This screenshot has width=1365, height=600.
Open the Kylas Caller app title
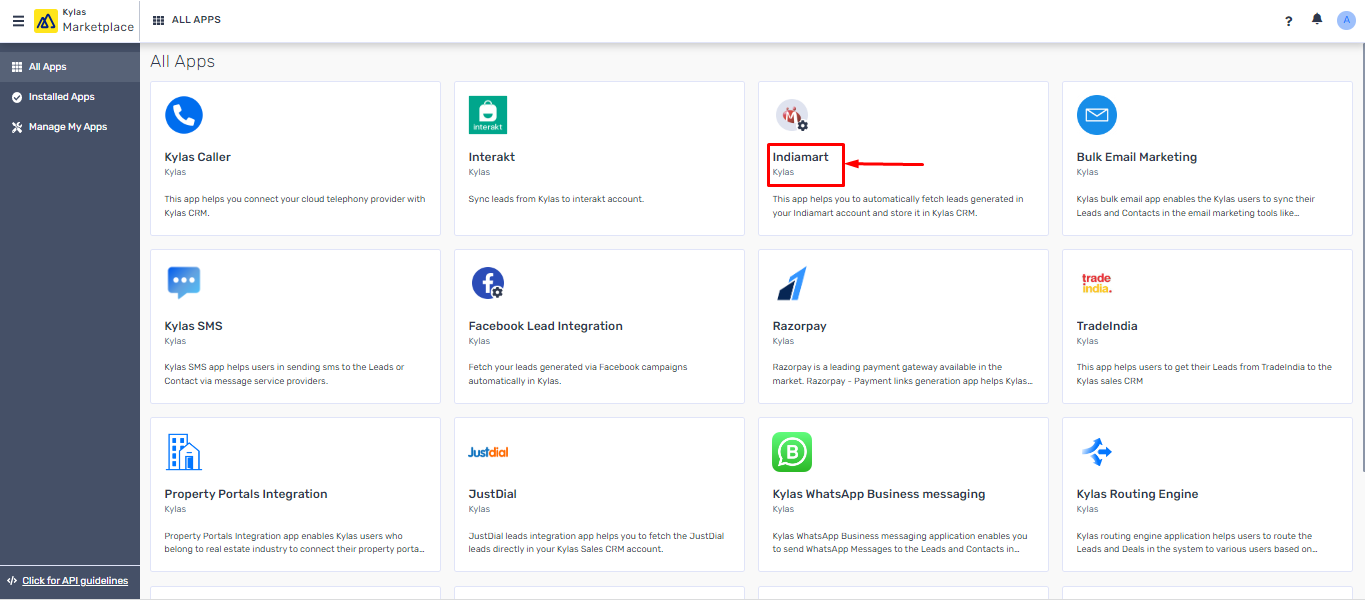pos(198,157)
